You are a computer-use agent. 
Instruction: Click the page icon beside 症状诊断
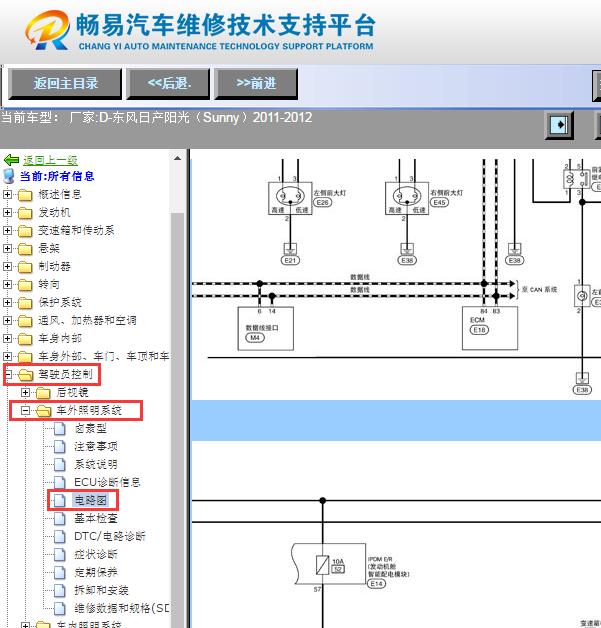pyautogui.click(x=60, y=554)
